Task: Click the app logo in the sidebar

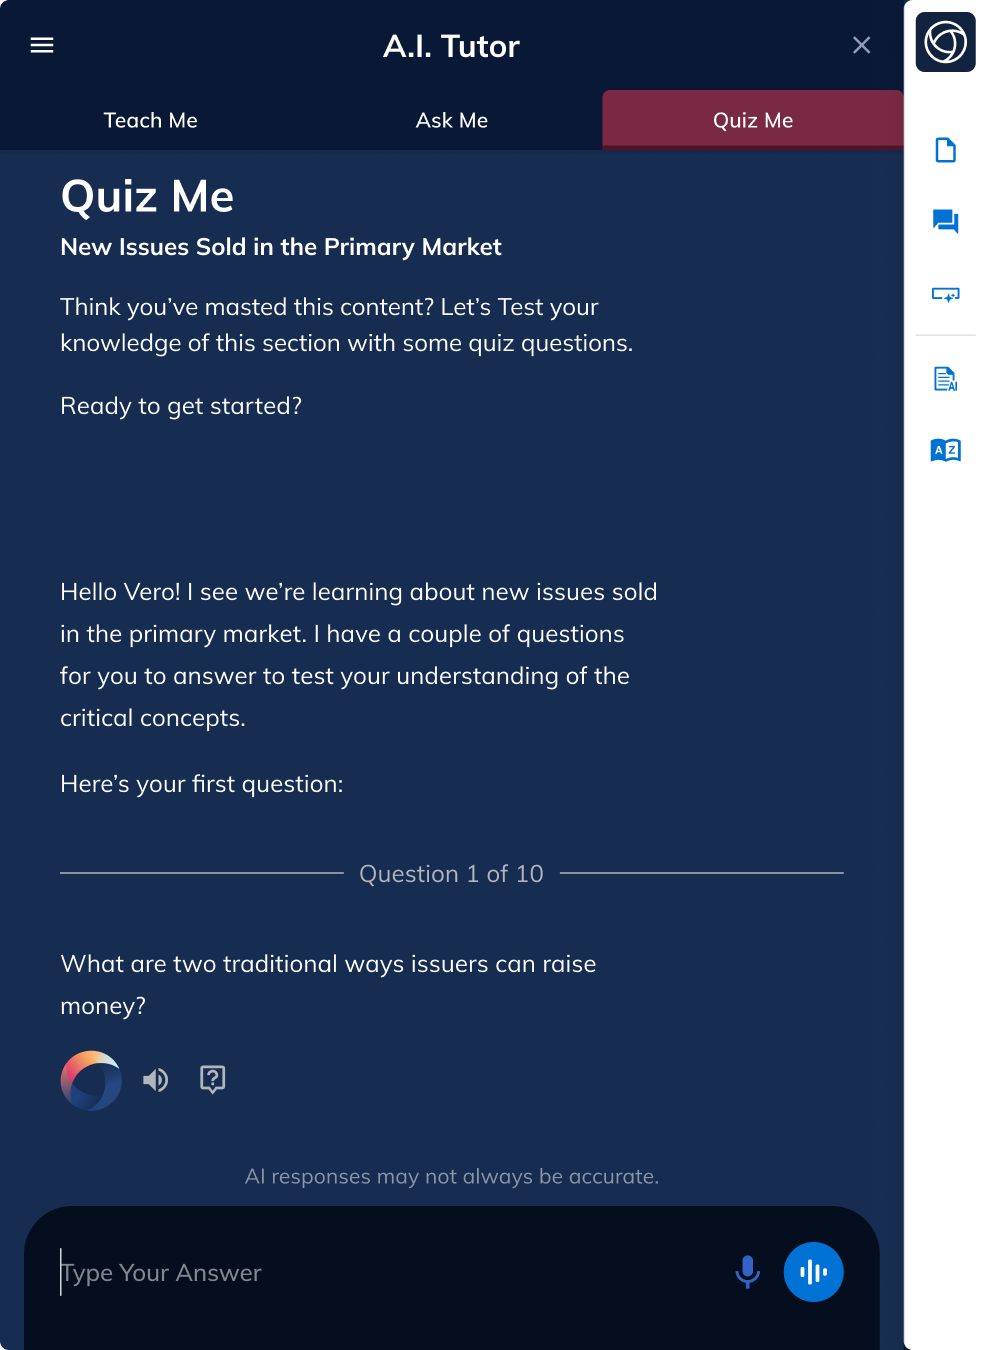Action: (x=944, y=42)
